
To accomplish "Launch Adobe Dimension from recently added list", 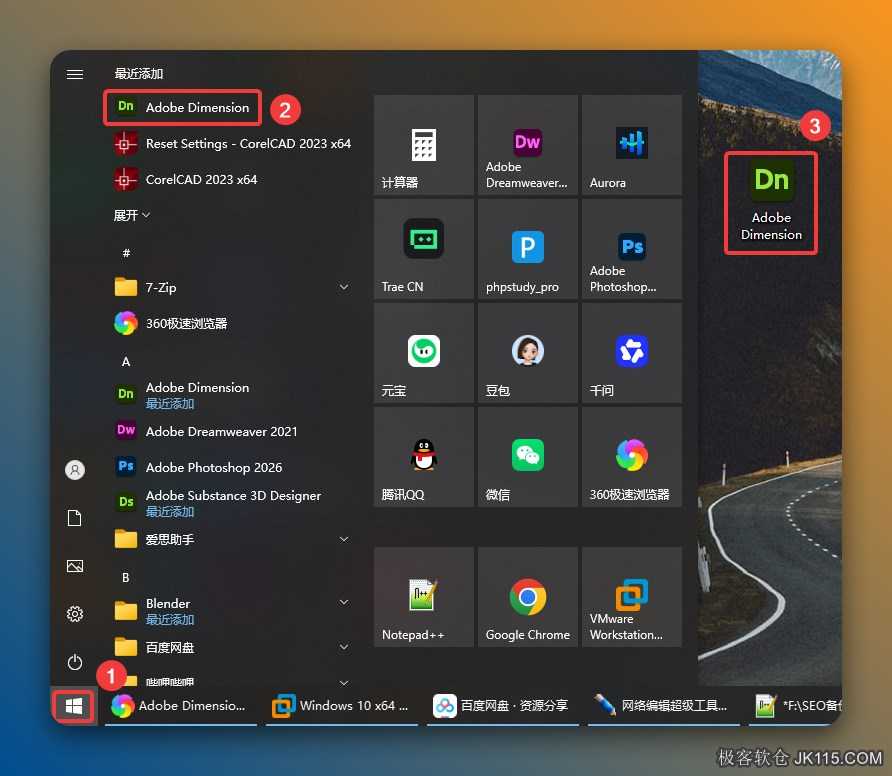I will point(183,107).
